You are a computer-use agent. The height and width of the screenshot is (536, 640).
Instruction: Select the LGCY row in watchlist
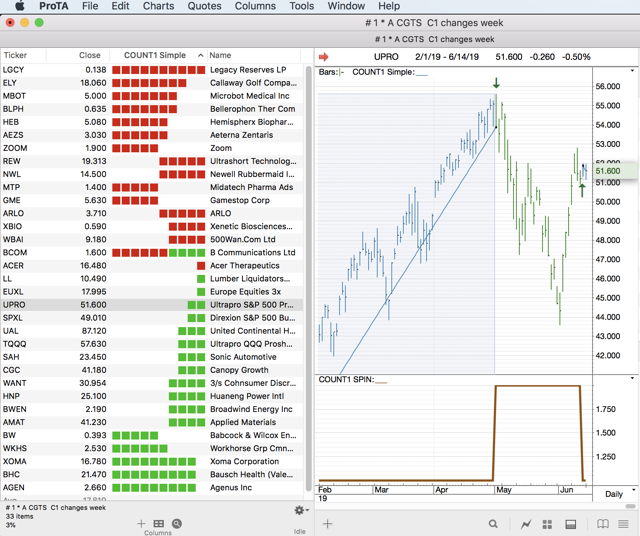point(152,70)
